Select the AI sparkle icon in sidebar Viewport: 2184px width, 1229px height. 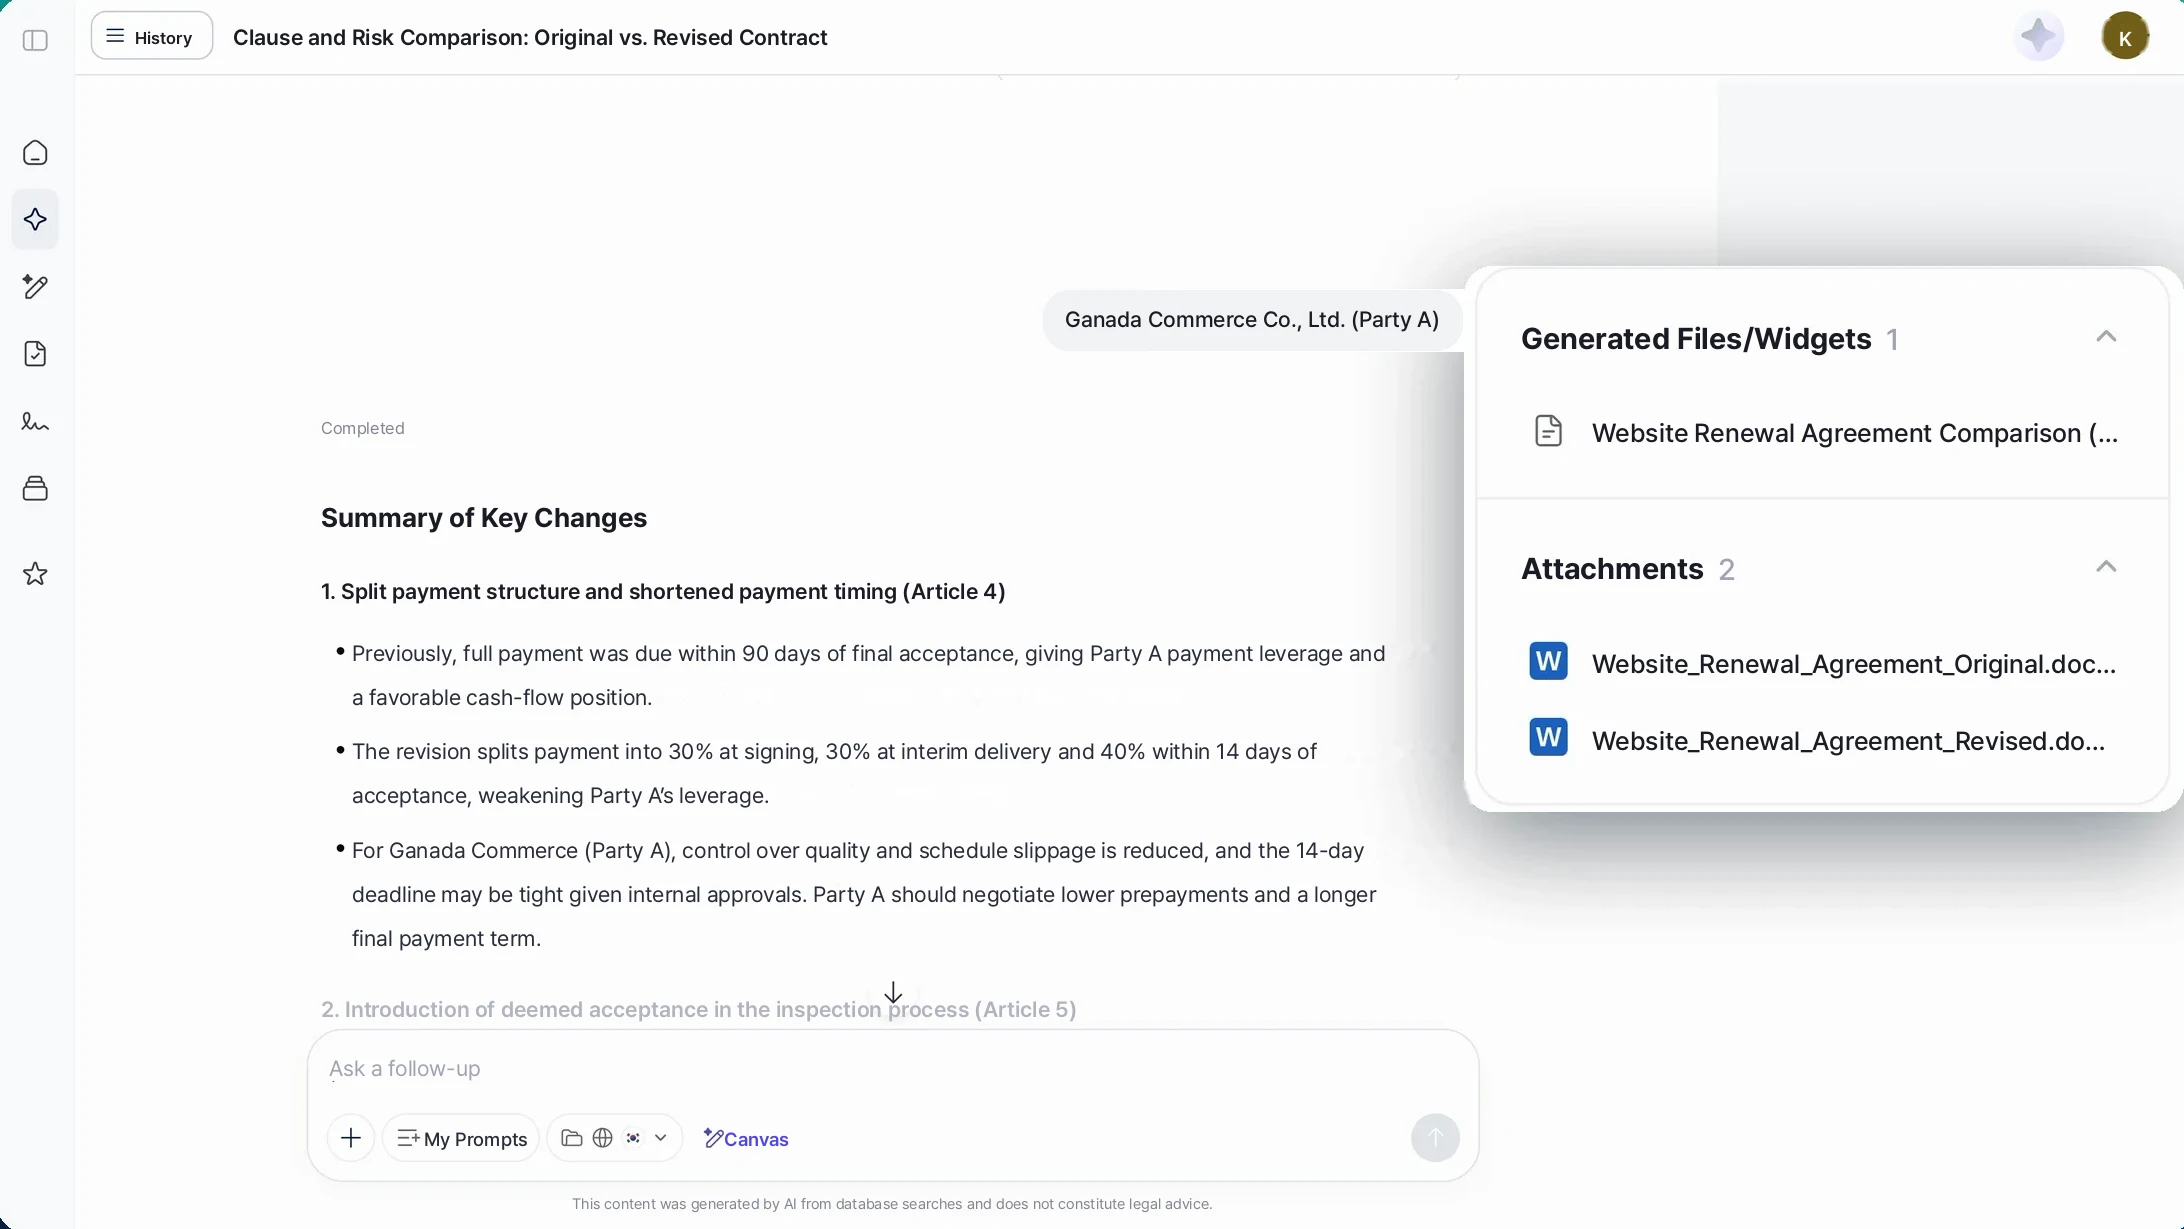click(x=35, y=219)
